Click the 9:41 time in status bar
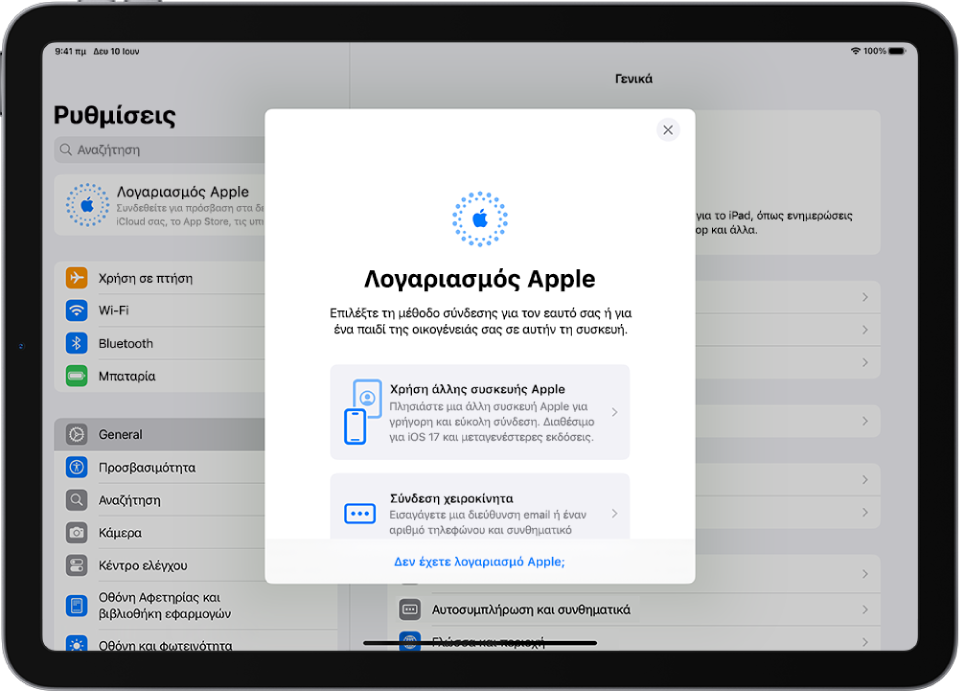Image resolution: width=960 pixels, height=692 pixels. click(70, 51)
